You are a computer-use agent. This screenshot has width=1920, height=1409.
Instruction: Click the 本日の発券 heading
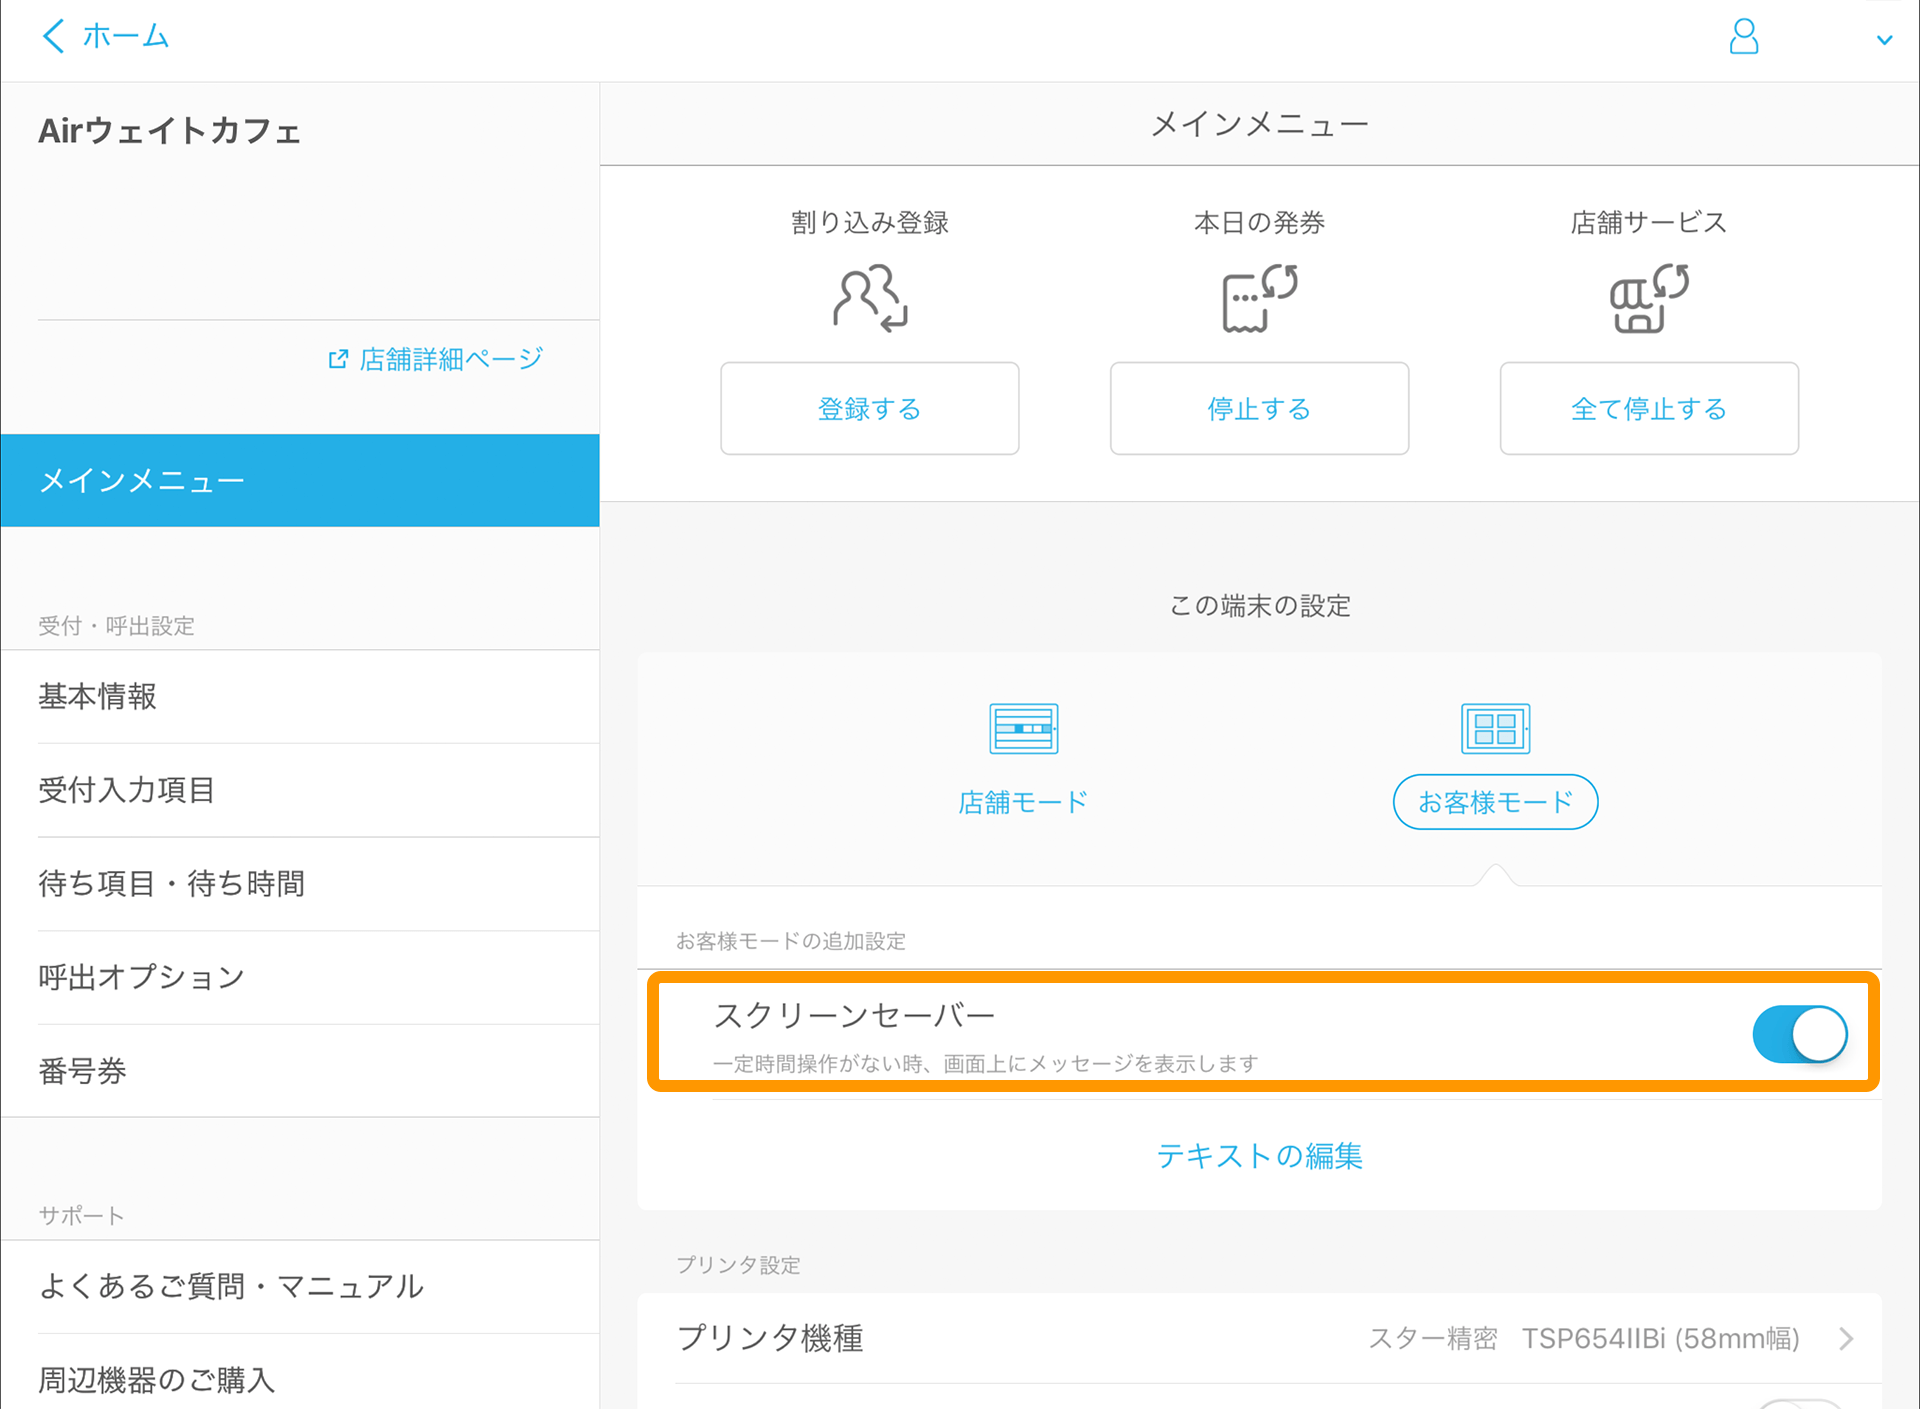[1259, 222]
